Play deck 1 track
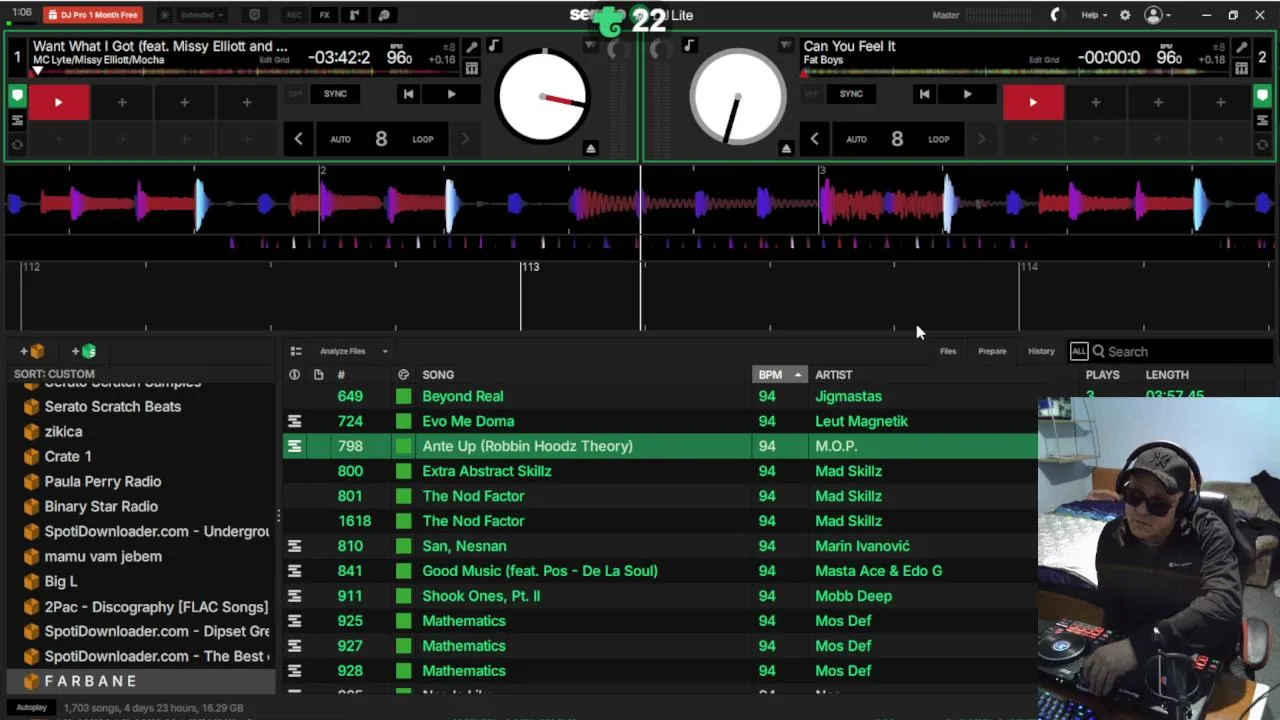The width and height of the screenshot is (1280, 720). [x=451, y=94]
